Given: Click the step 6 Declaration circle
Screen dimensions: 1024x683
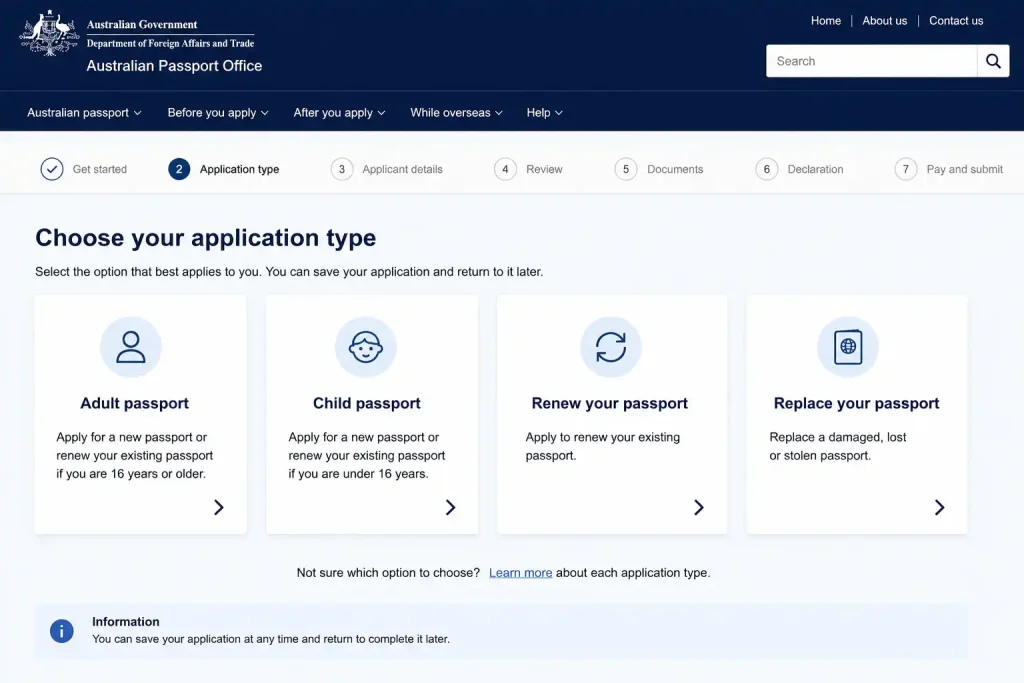Looking at the screenshot, I should pyautogui.click(x=767, y=169).
